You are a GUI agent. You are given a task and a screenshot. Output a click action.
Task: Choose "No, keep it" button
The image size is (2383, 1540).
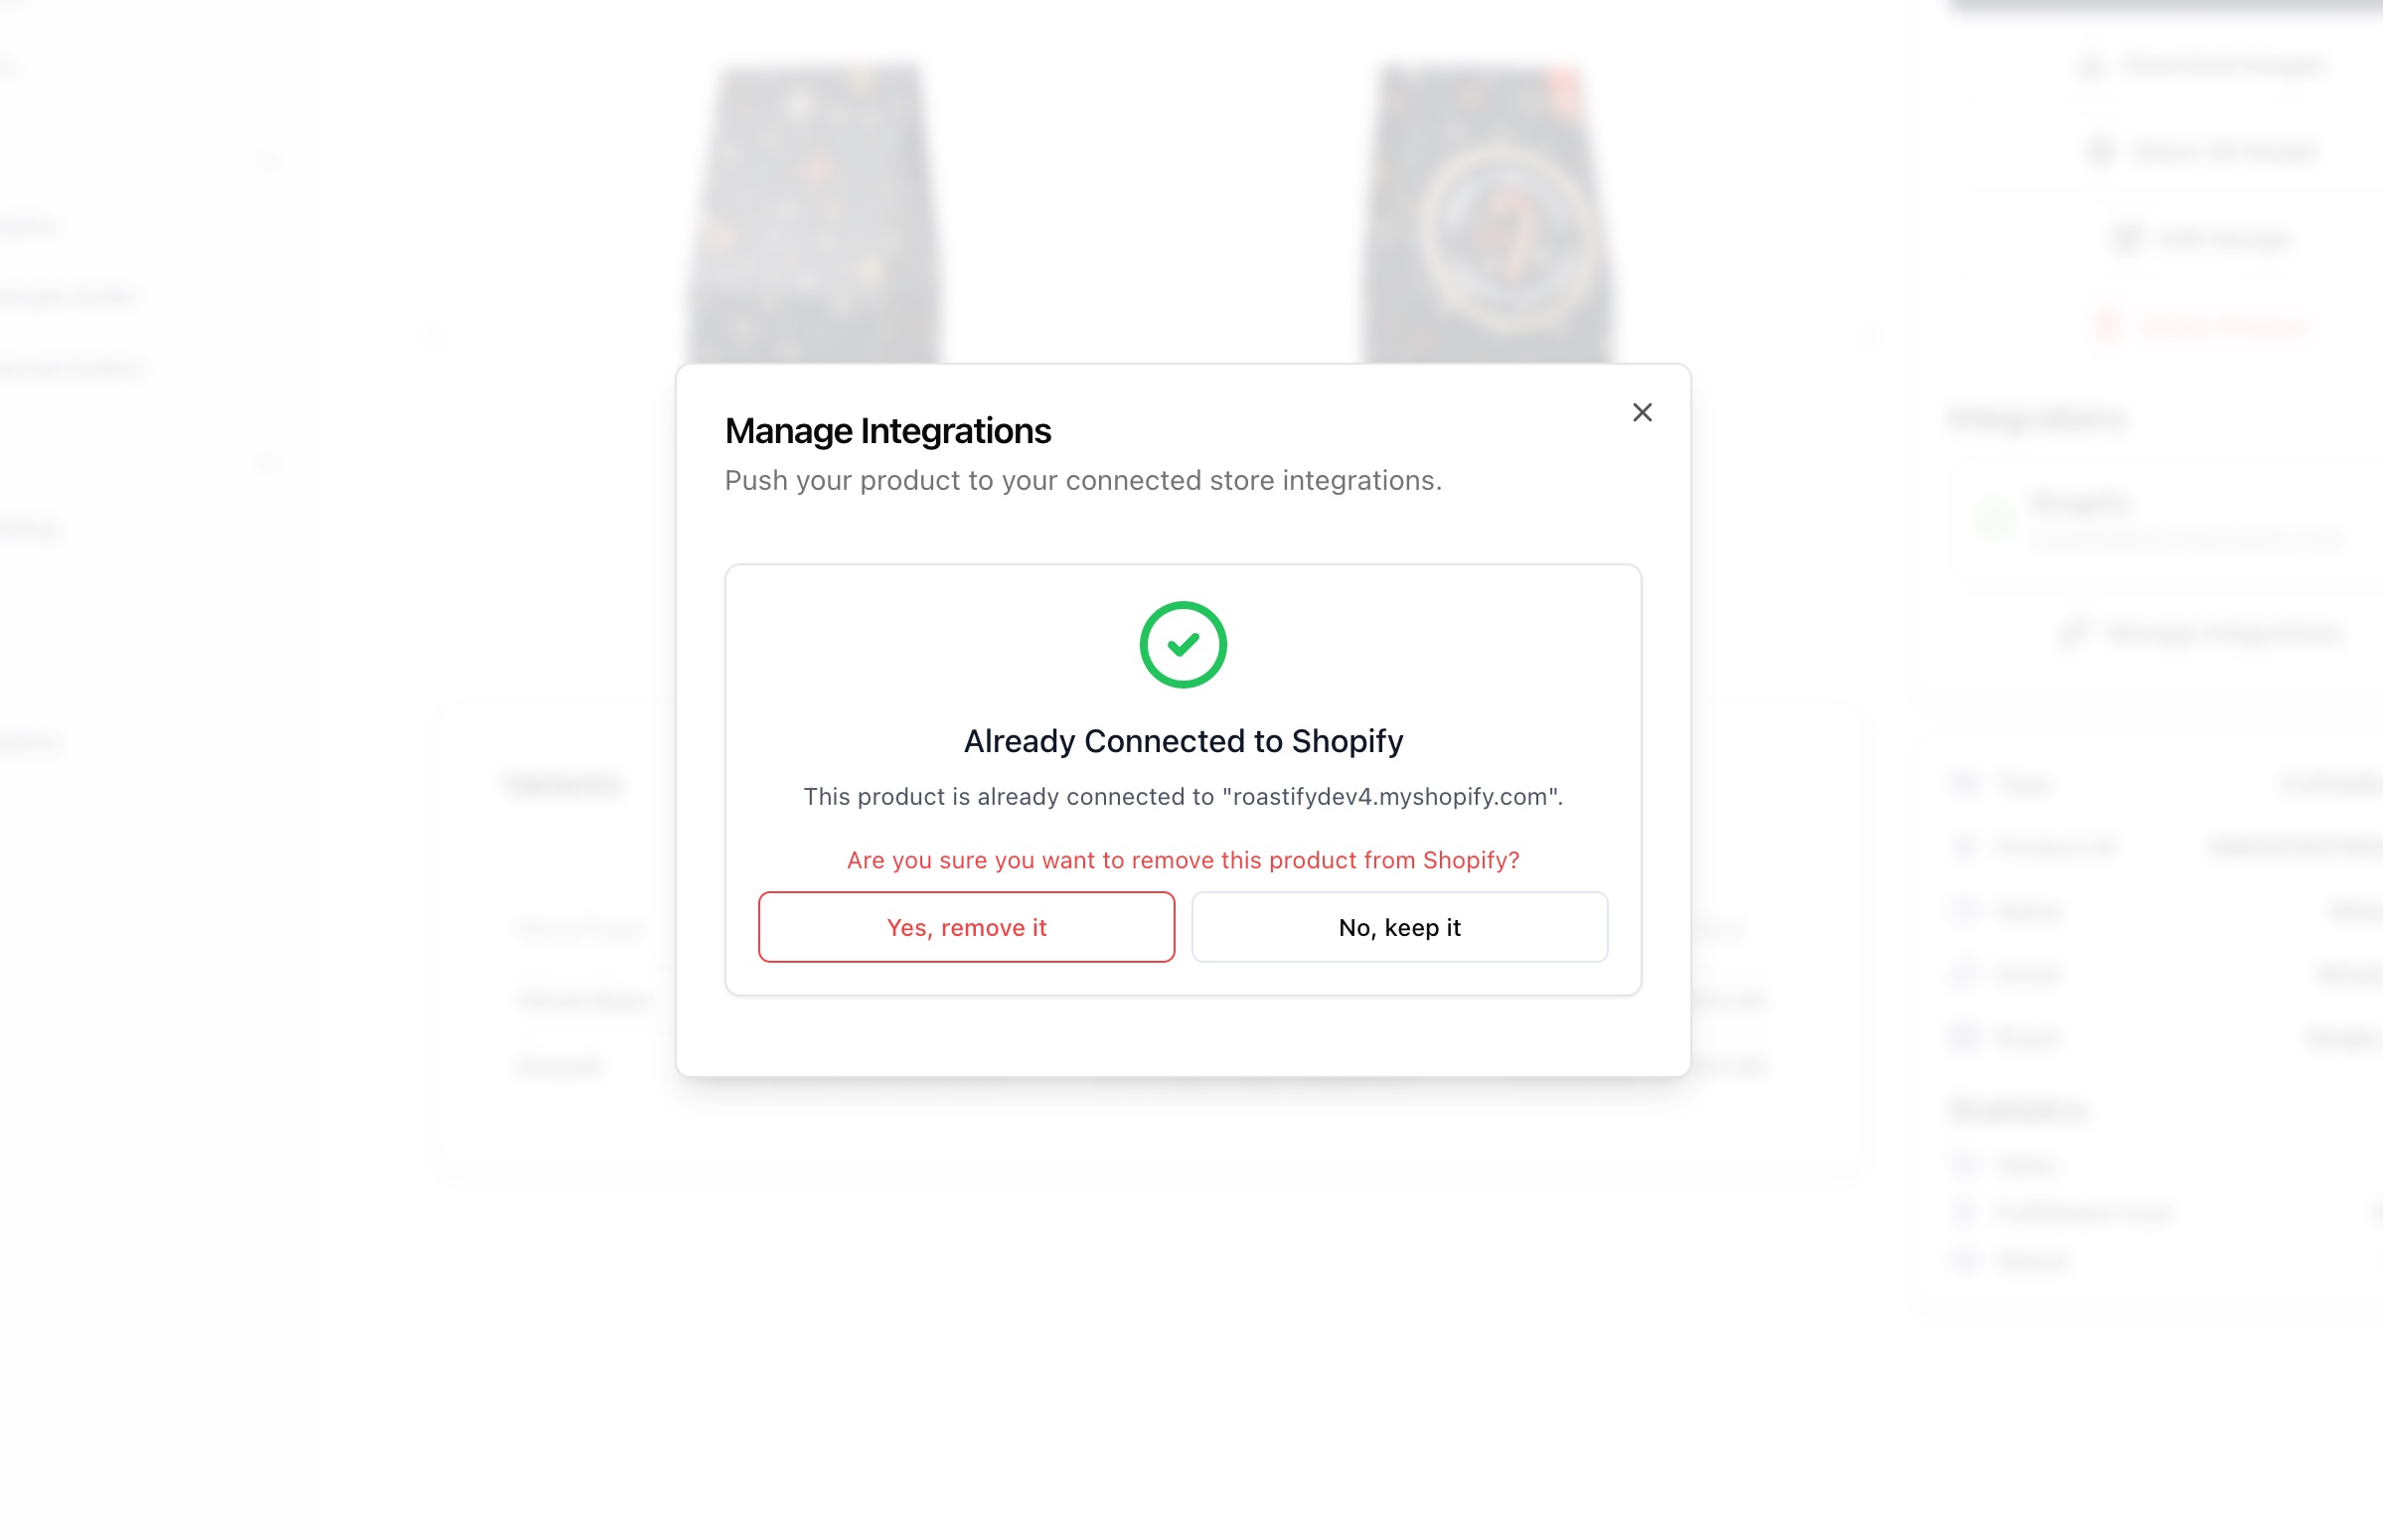1399,927
